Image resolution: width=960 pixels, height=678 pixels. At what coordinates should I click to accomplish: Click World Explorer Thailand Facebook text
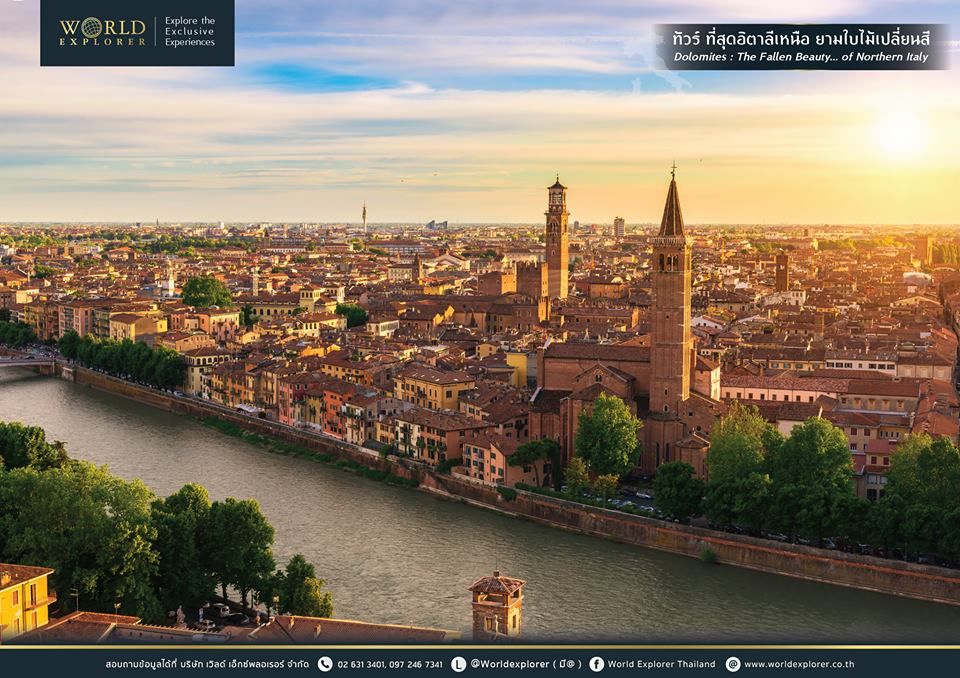pyautogui.click(x=661, y=664)
